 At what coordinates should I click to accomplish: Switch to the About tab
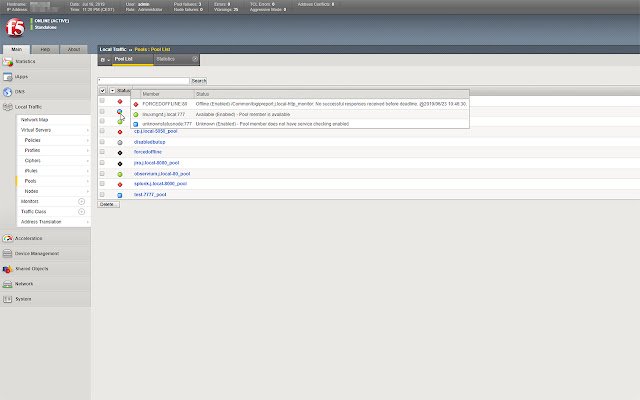pos(74,49)
